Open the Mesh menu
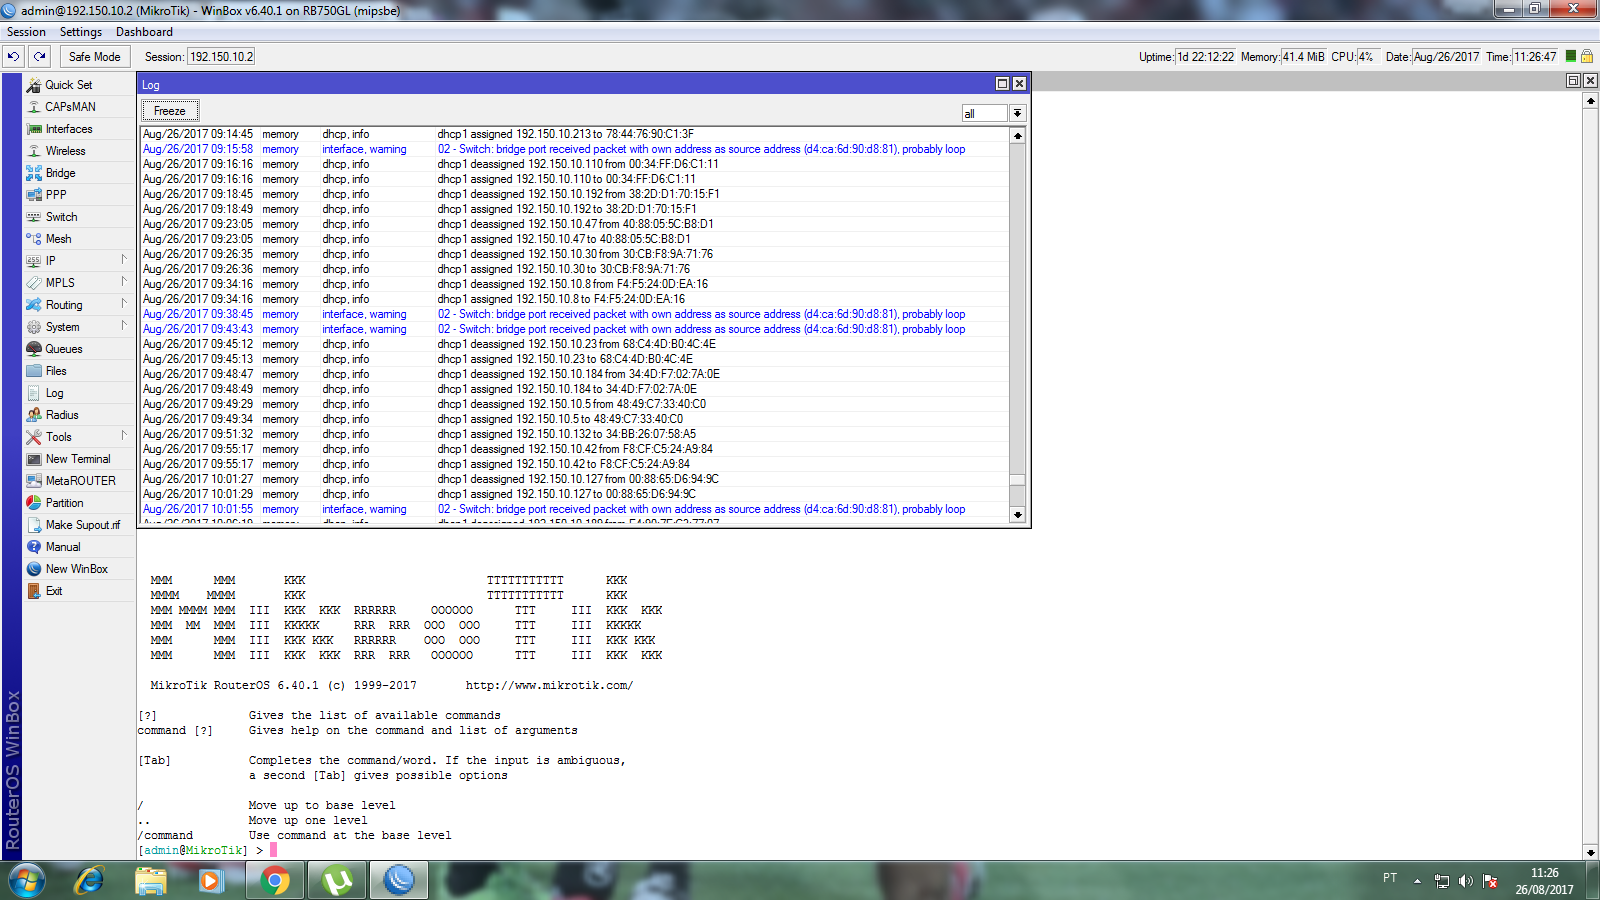The image size is (1600, 900). coord(58,239)
